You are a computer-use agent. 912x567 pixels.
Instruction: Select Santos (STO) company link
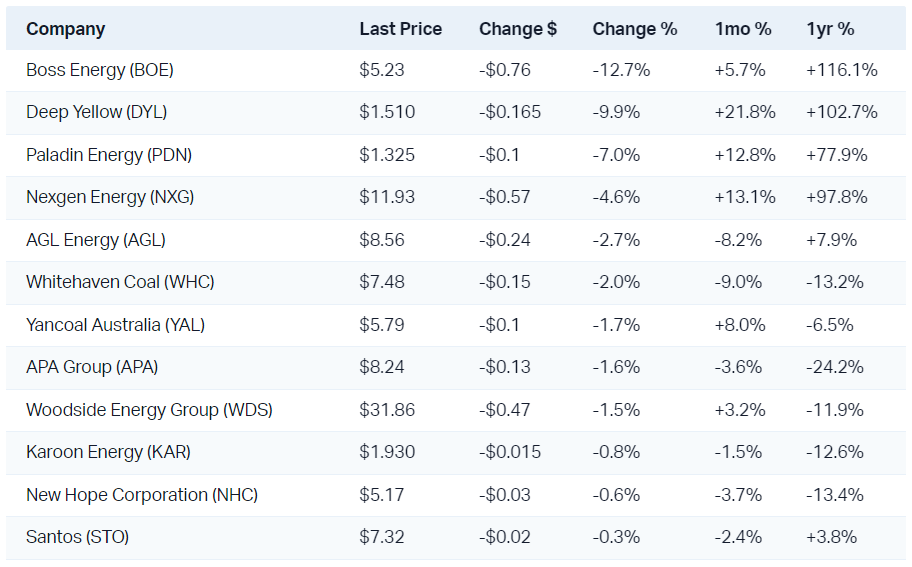(77, 537)
